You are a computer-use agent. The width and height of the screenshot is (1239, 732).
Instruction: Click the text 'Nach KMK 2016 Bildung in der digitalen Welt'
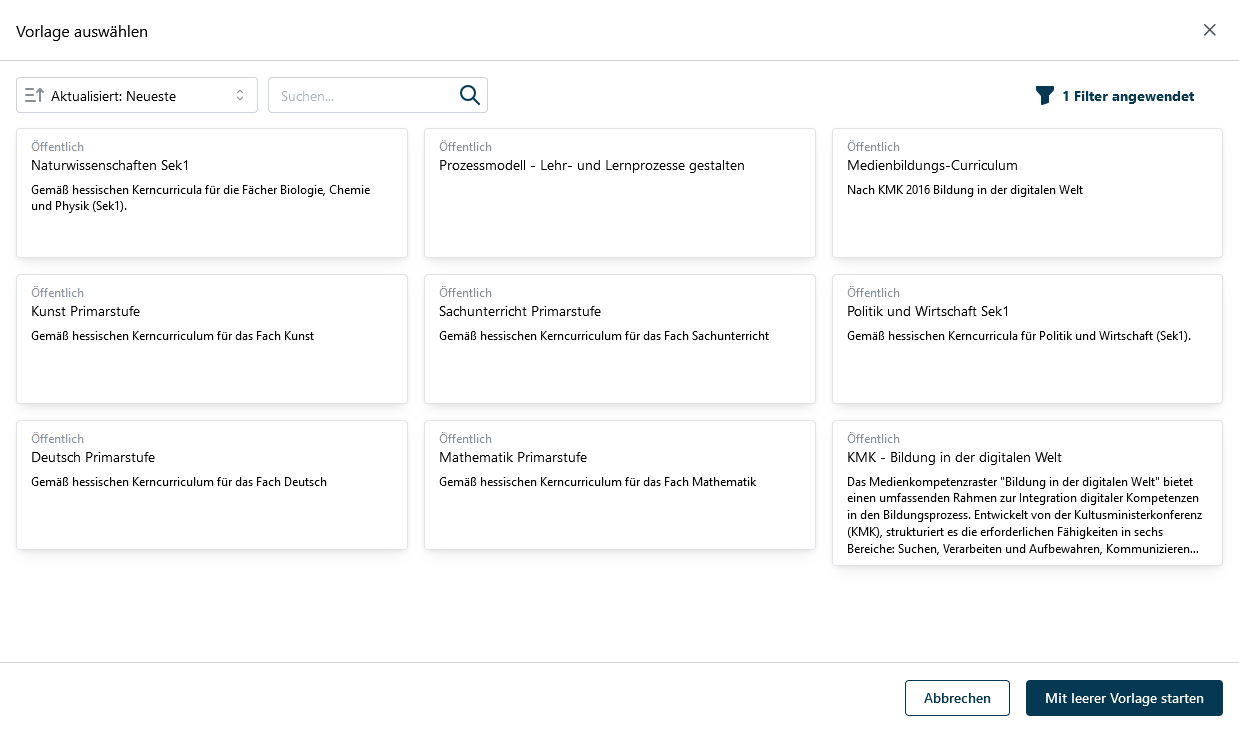(x=965, y=190)
